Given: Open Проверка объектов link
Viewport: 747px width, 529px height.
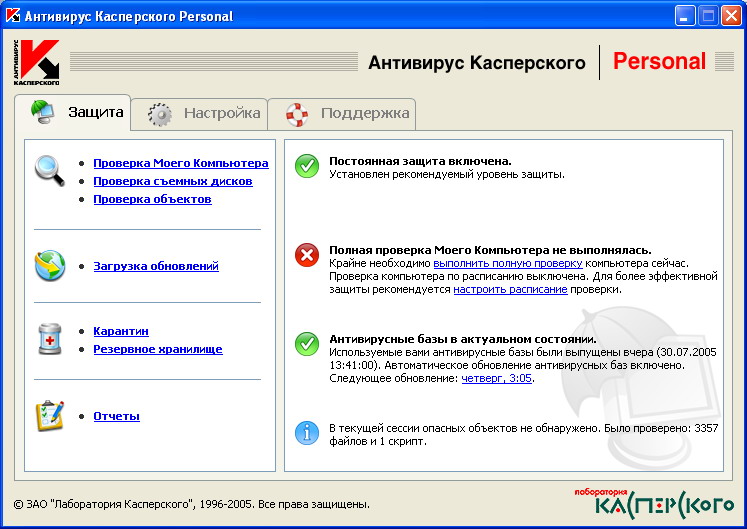Looking at the screenshot, I should click(x=152, y=199).
